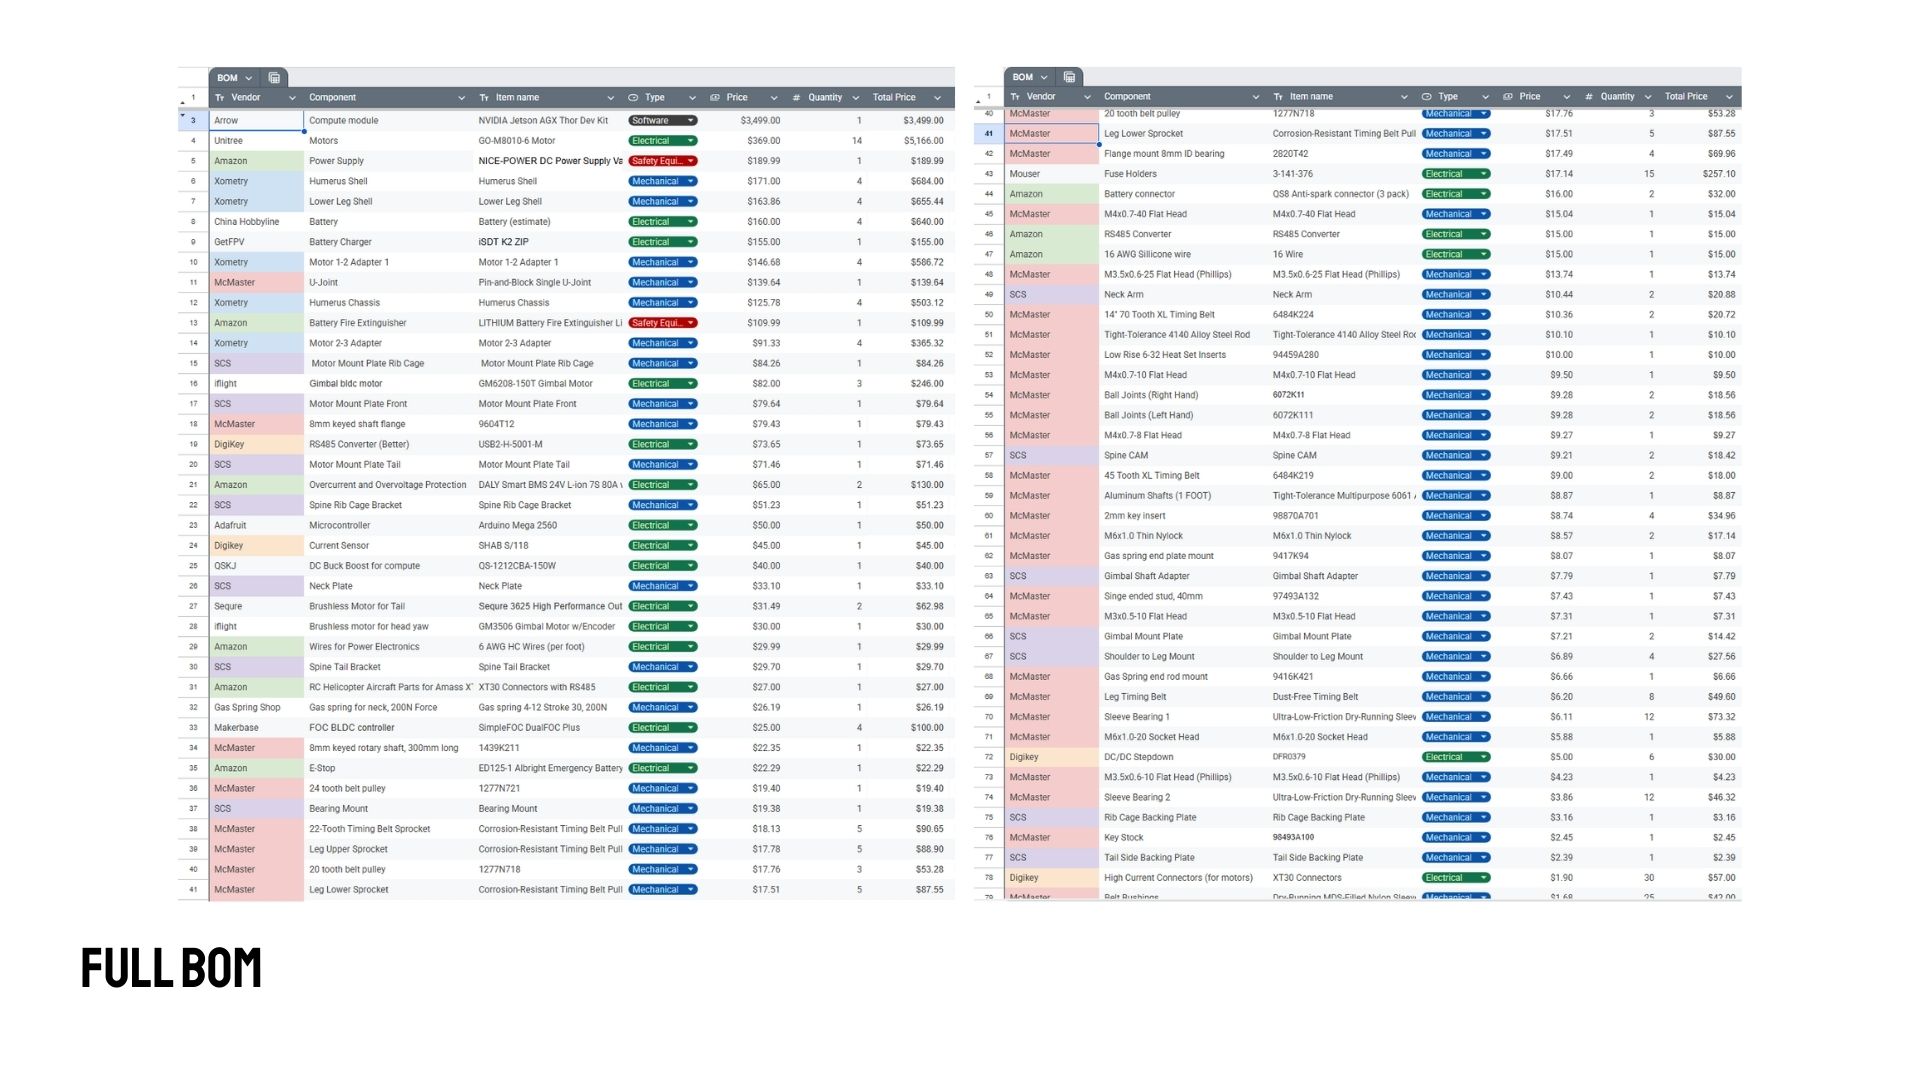Click table view icon beside right BOM tab
Viewport: 1920px width, 1080px height.
click(1069, 77)
